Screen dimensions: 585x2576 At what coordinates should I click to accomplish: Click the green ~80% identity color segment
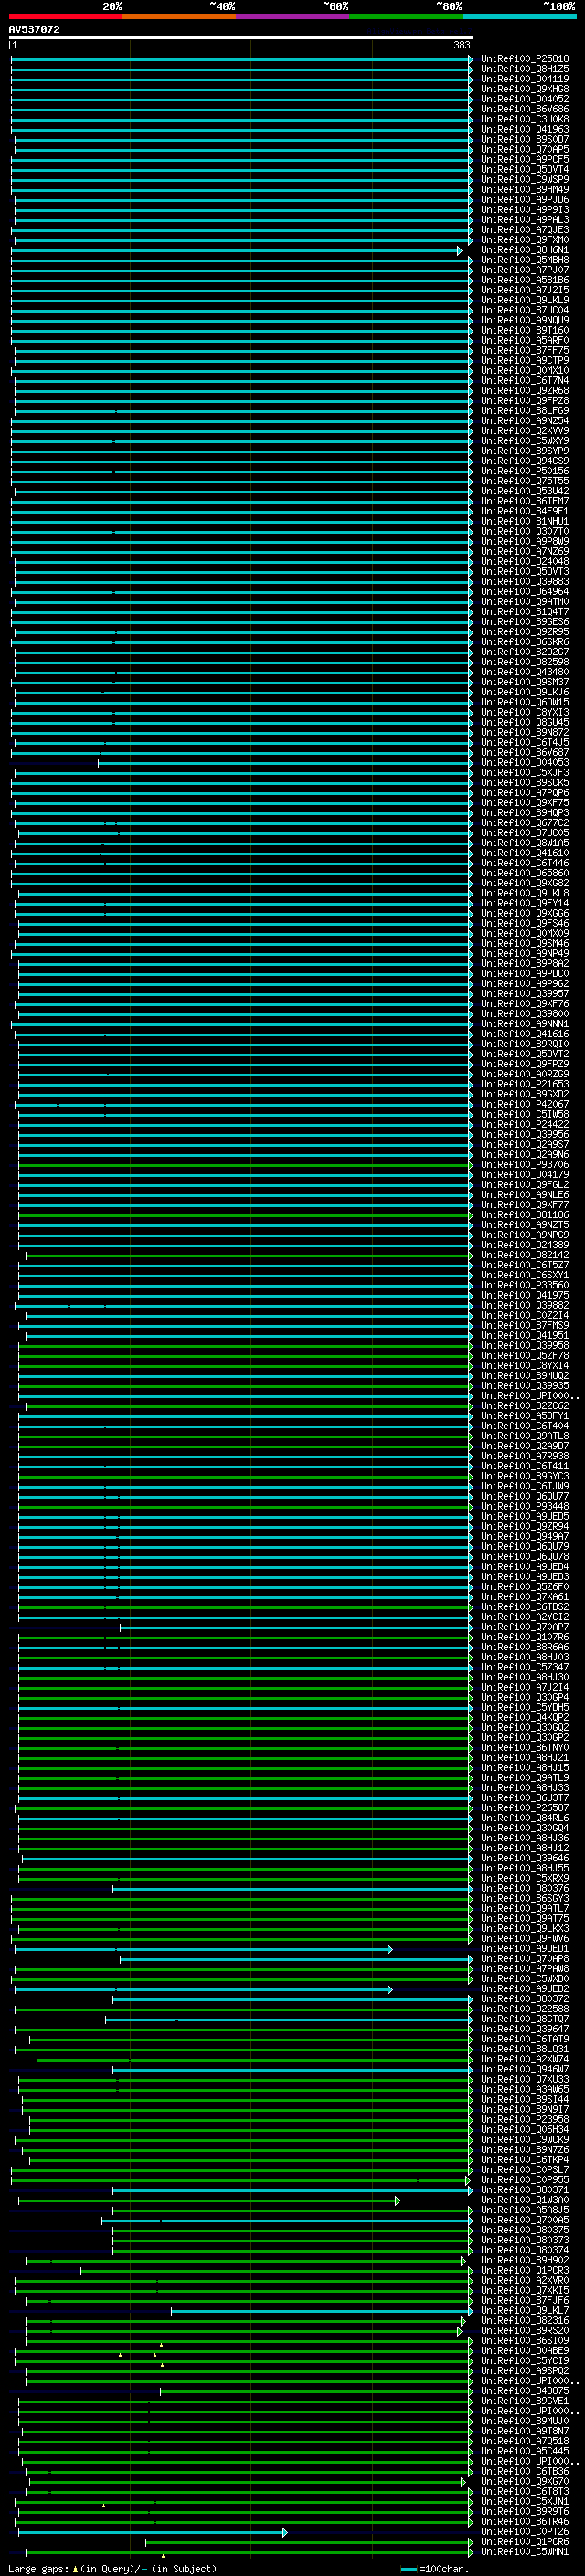405,17
